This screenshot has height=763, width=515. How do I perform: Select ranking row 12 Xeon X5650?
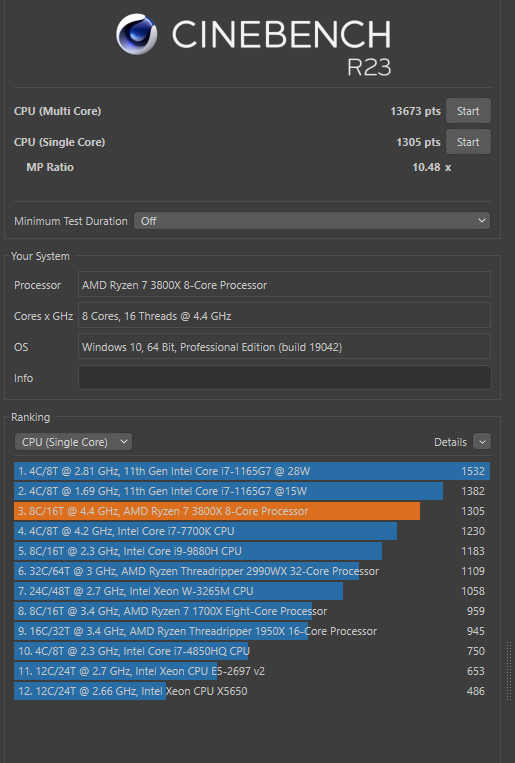point(252,691)
